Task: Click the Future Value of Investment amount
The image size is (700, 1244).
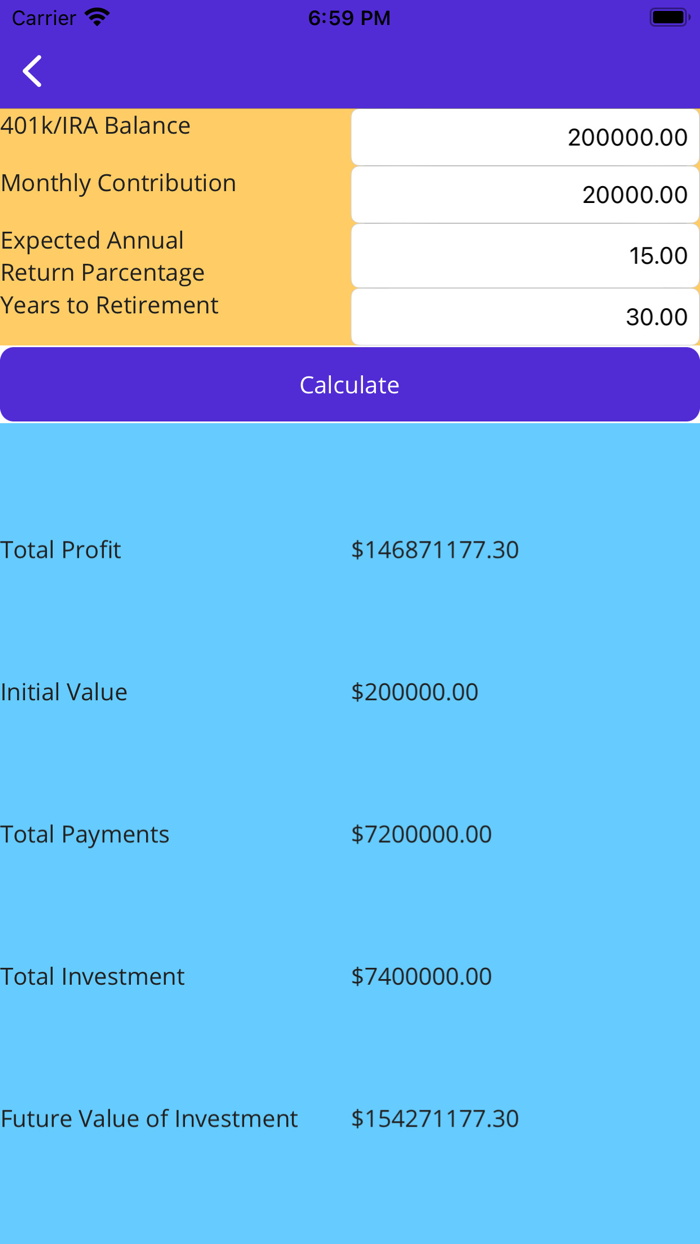Action: click(x=435, y=1118)
